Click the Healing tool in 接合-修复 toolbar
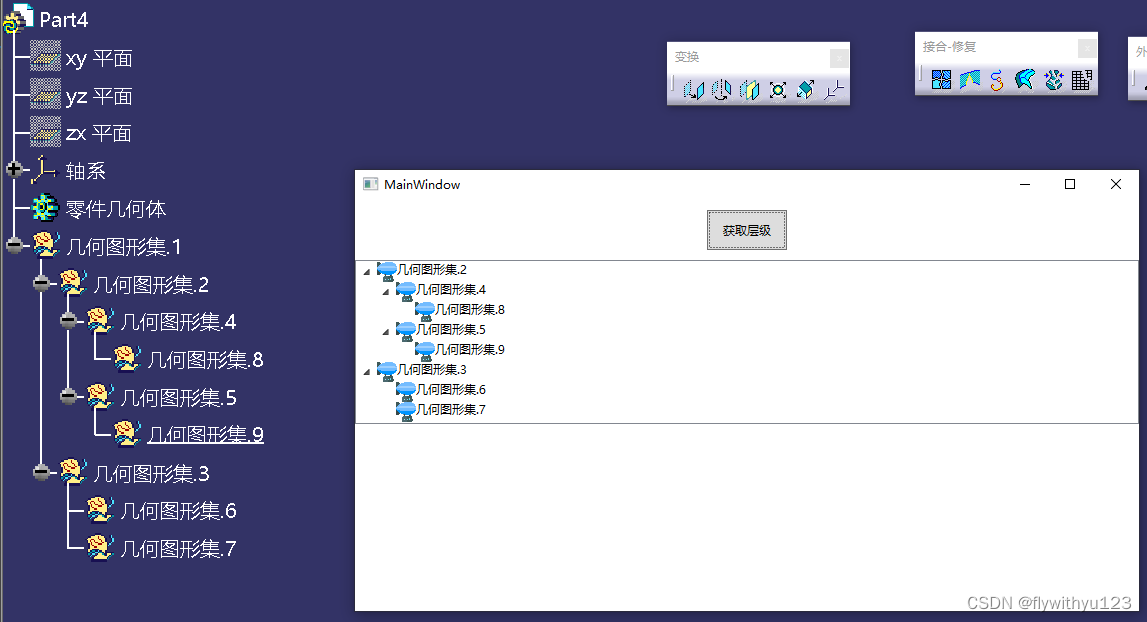This screenshot has width=1147, height=622. (969, 80)
